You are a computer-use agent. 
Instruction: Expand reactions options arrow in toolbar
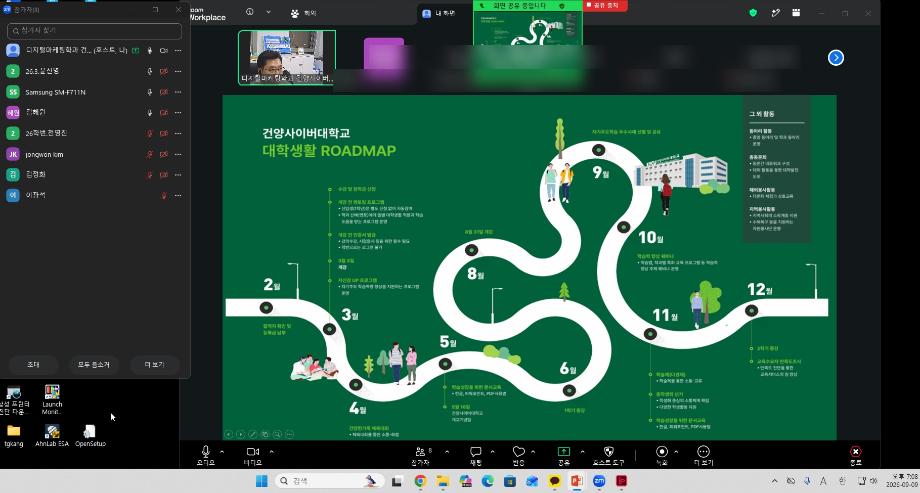tap(533, 452)
